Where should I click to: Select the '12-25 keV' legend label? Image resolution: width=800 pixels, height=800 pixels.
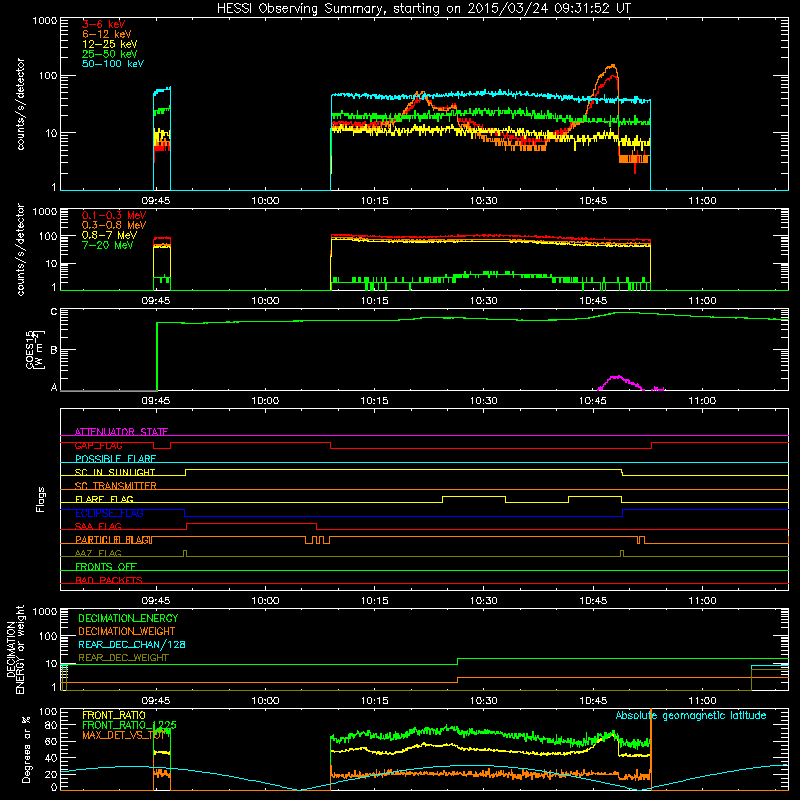(110, 44)
